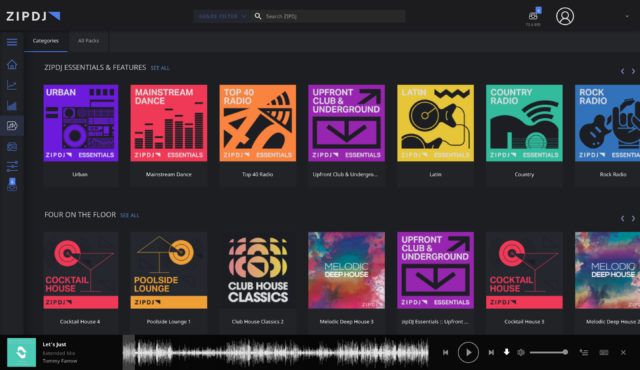Screen dimensions: 640x370
Task: Click the "Club House Classics 2" caption text
Action: click(x=258, y=321)
